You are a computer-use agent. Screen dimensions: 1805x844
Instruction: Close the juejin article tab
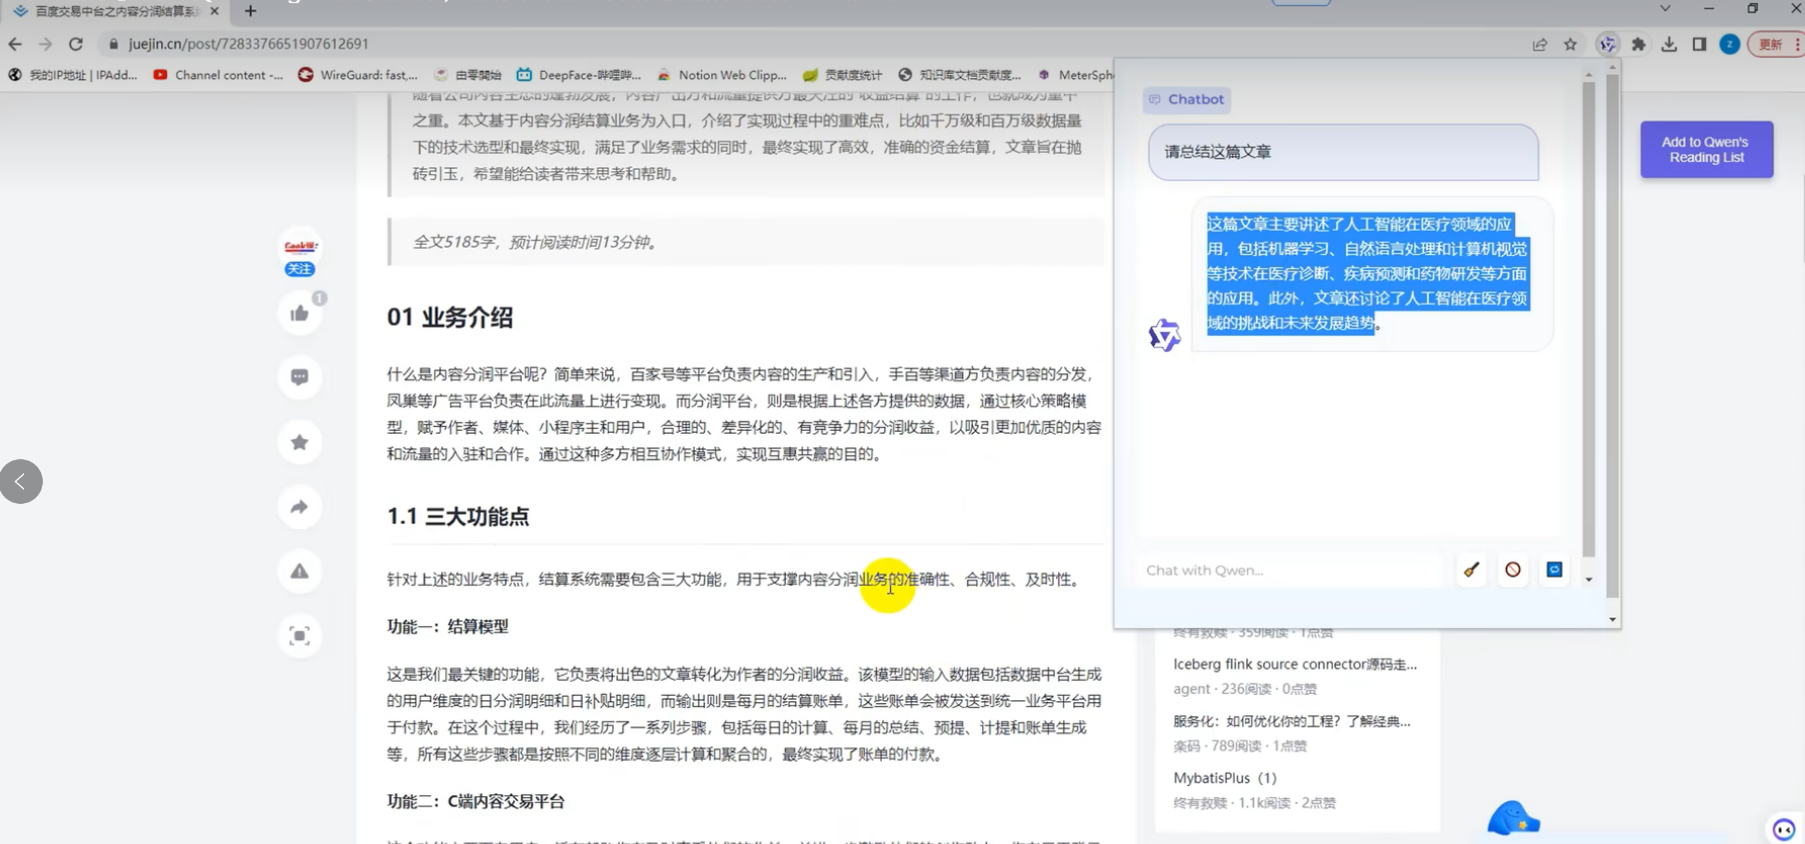214,11
